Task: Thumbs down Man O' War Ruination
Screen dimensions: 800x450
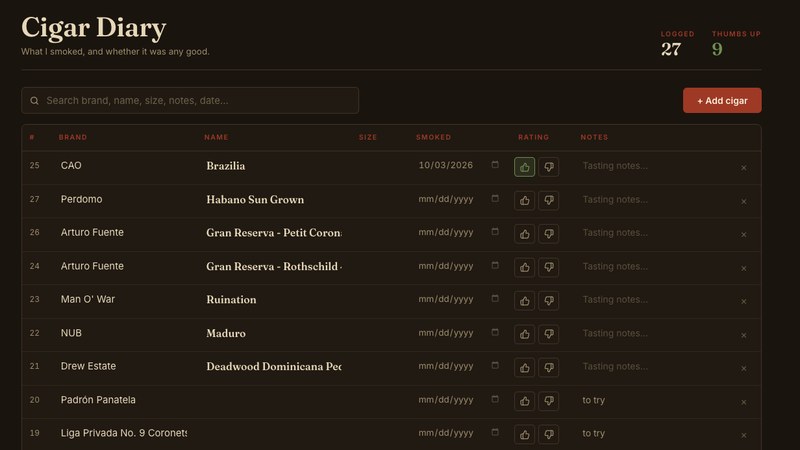Action: pyautogui.click(x=548, y=301)
